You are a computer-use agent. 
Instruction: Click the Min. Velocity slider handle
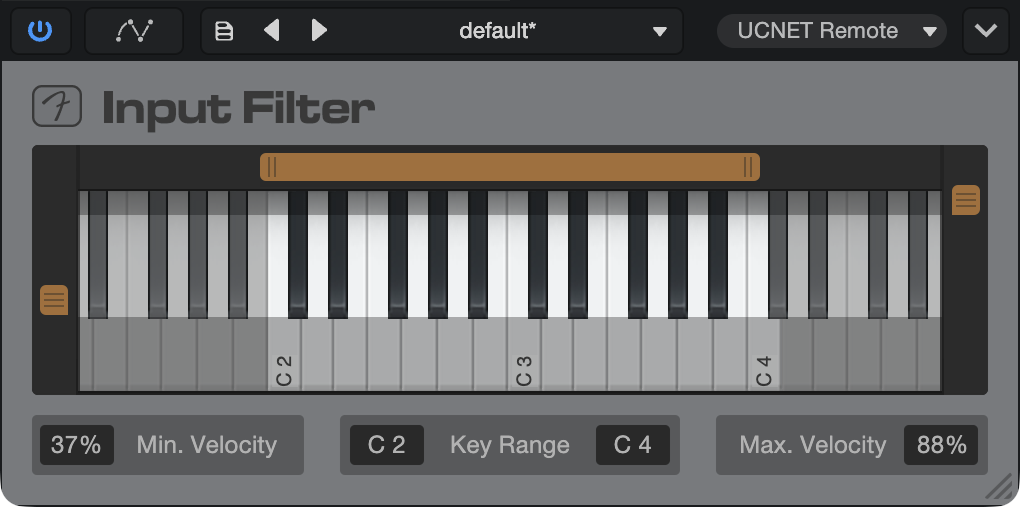click(x=54, y=300)
